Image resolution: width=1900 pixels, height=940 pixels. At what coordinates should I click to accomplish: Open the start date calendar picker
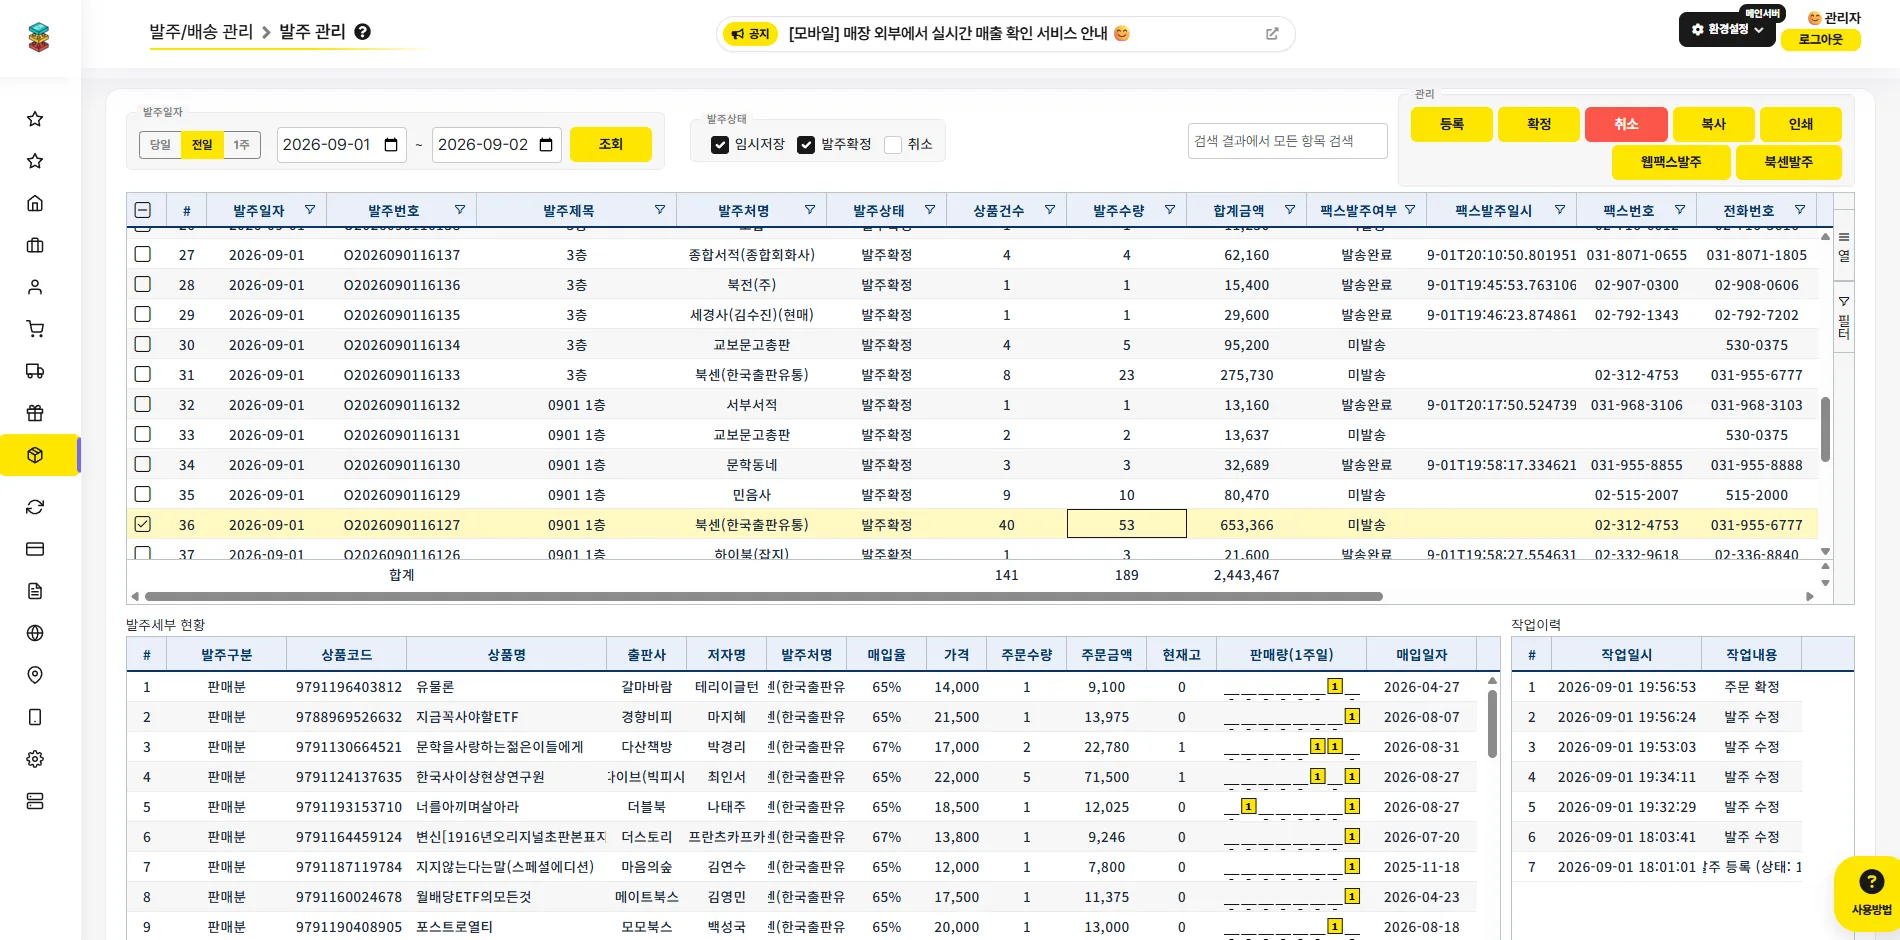(x=391, y=145)
